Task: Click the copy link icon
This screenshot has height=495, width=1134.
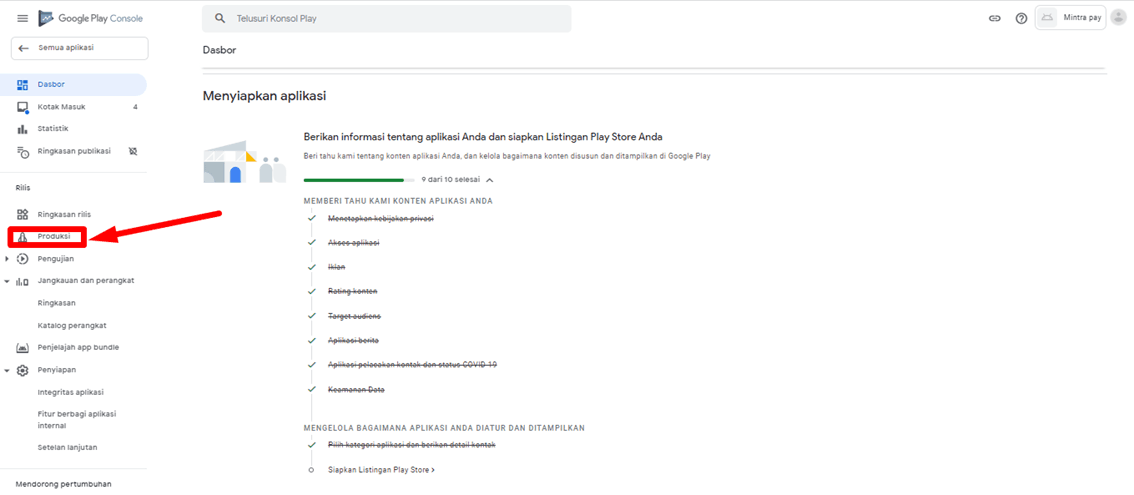Action: (994, 18)
